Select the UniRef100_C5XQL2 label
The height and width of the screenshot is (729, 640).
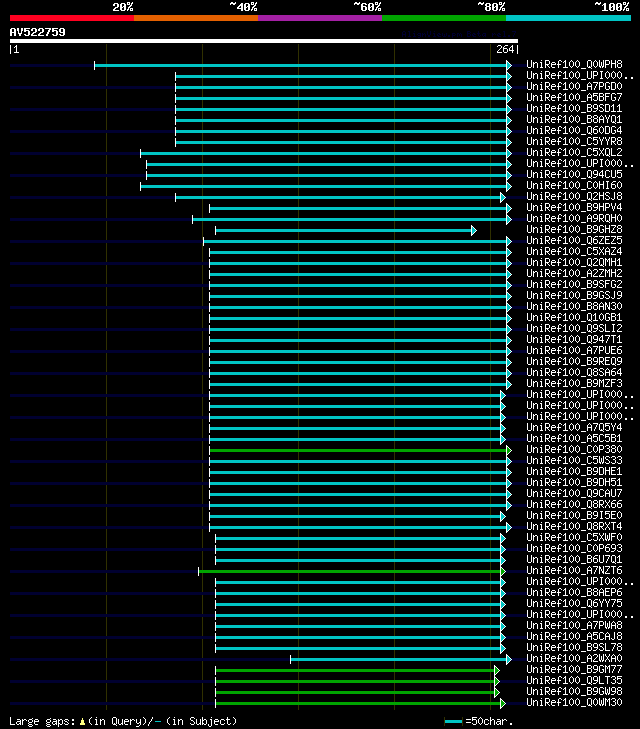click(574, 152)
